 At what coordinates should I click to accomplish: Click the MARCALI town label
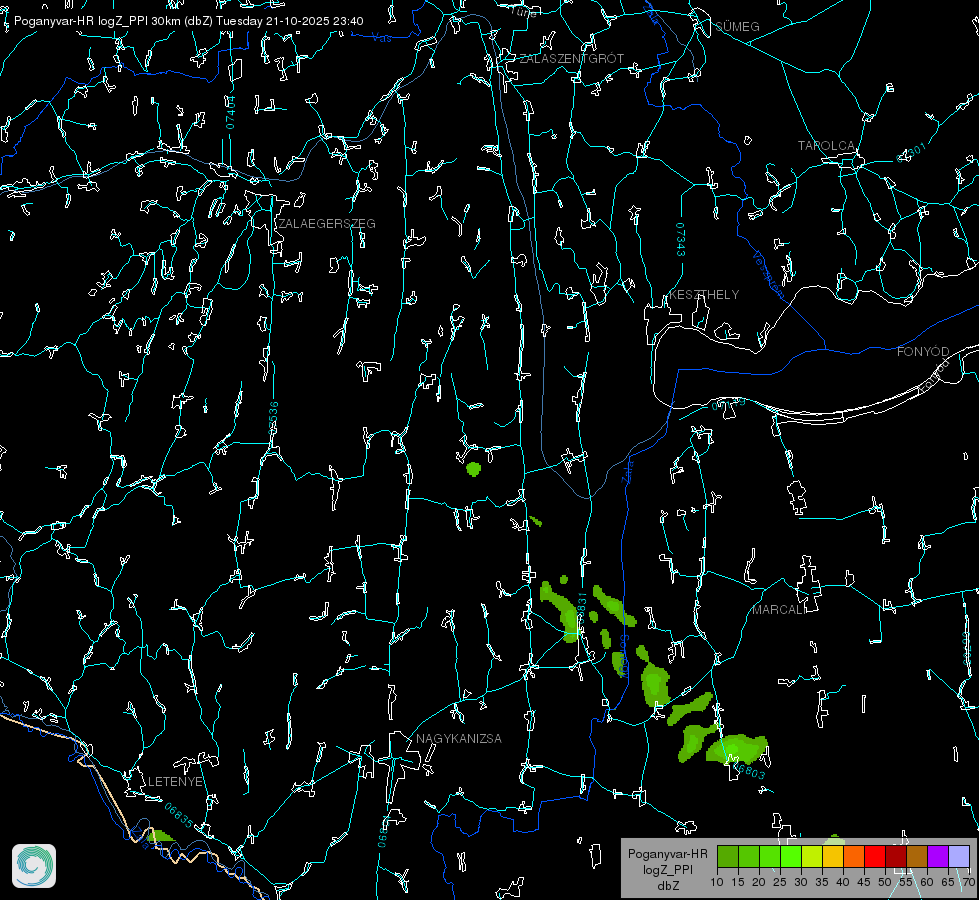778,610
